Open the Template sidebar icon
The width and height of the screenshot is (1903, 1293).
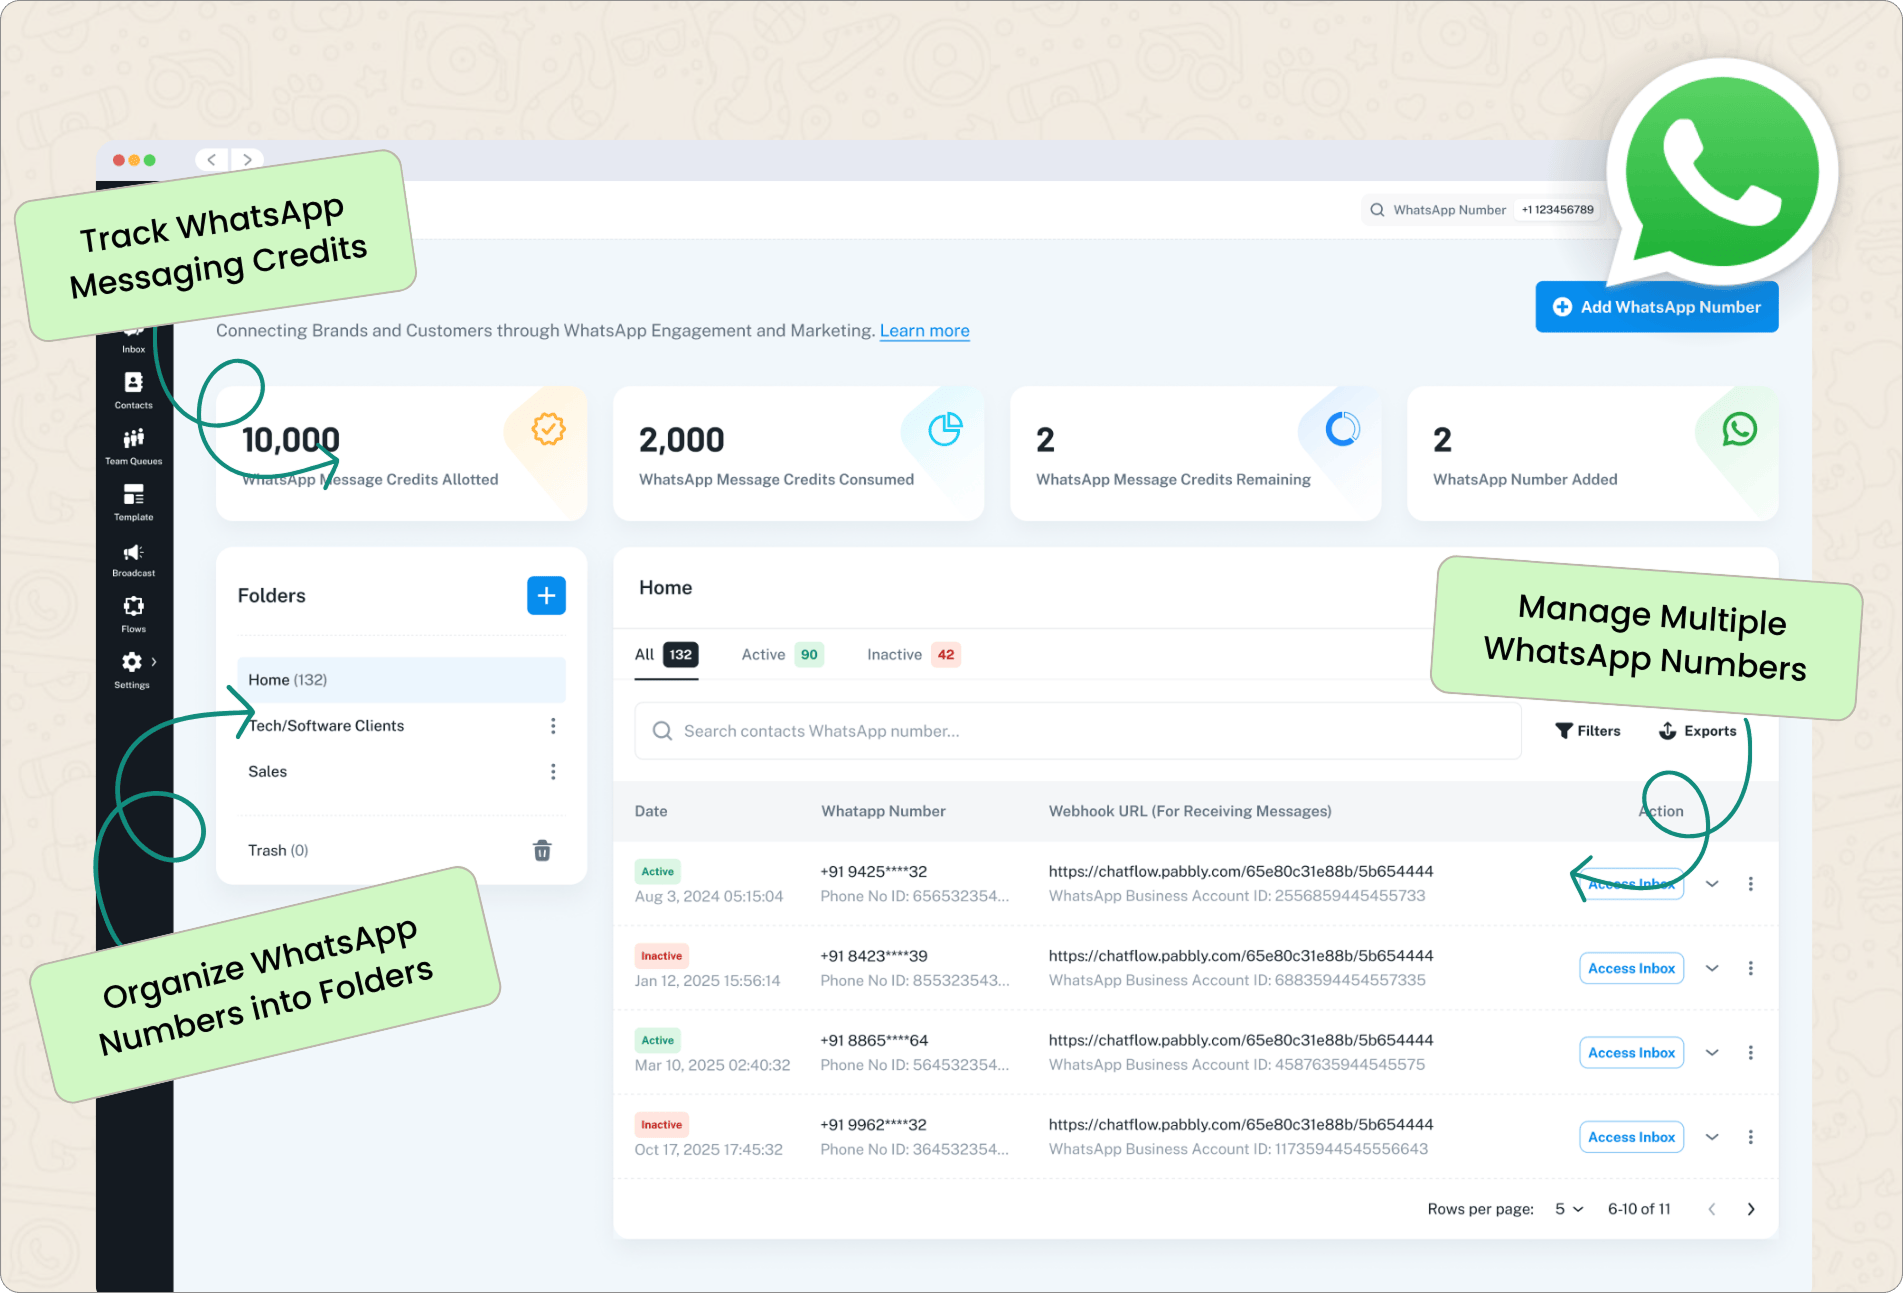click(x=133, y=502)
